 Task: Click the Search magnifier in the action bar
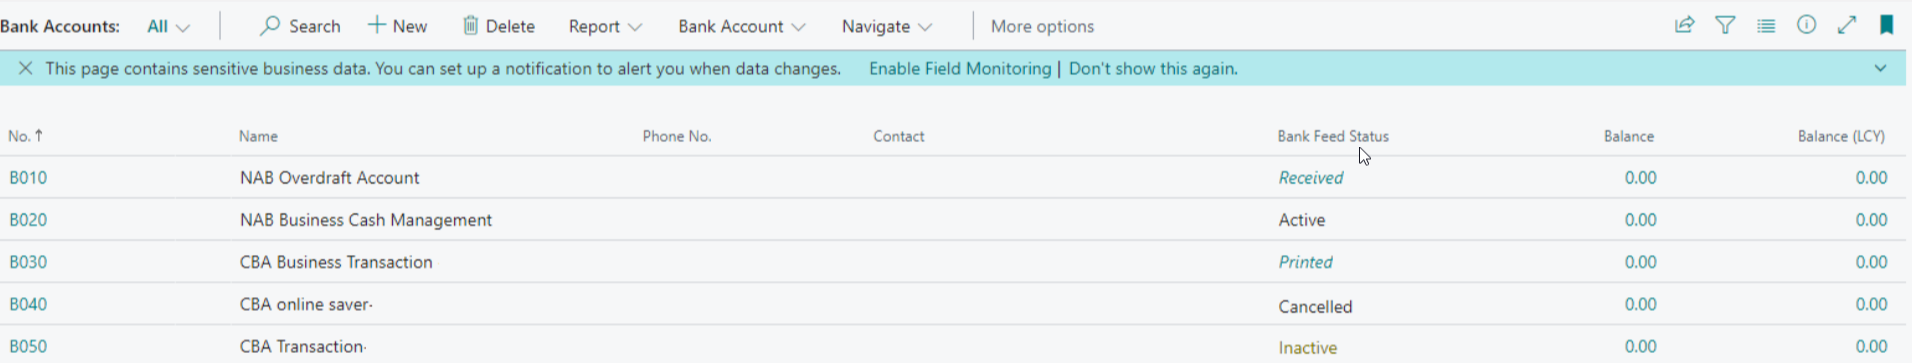tap(299, 26)
